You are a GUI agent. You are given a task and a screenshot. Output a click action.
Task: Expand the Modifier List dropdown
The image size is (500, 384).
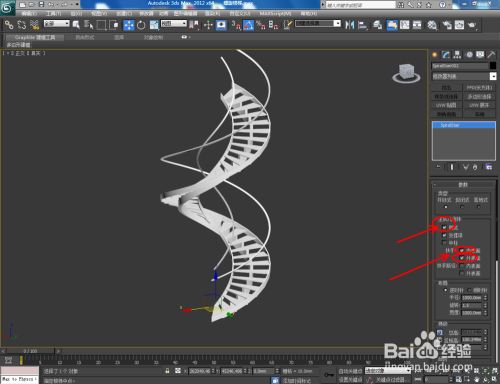(464, 76)
